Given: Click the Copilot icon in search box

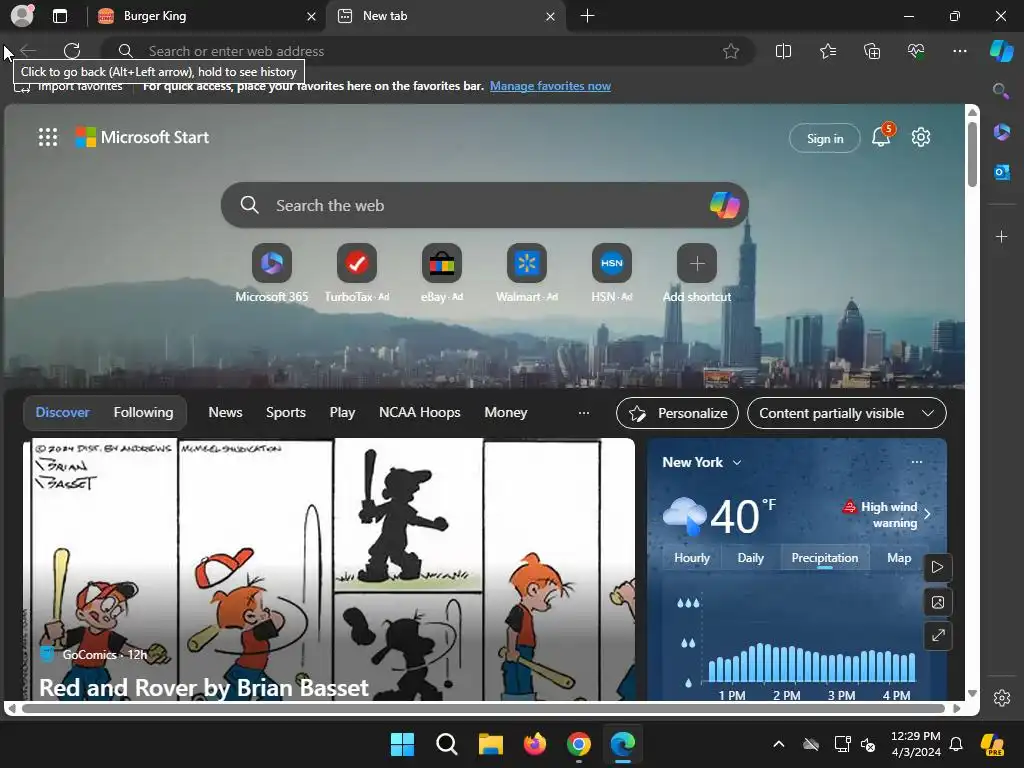Looking at the screenshot, I should [x=724, y=205].
